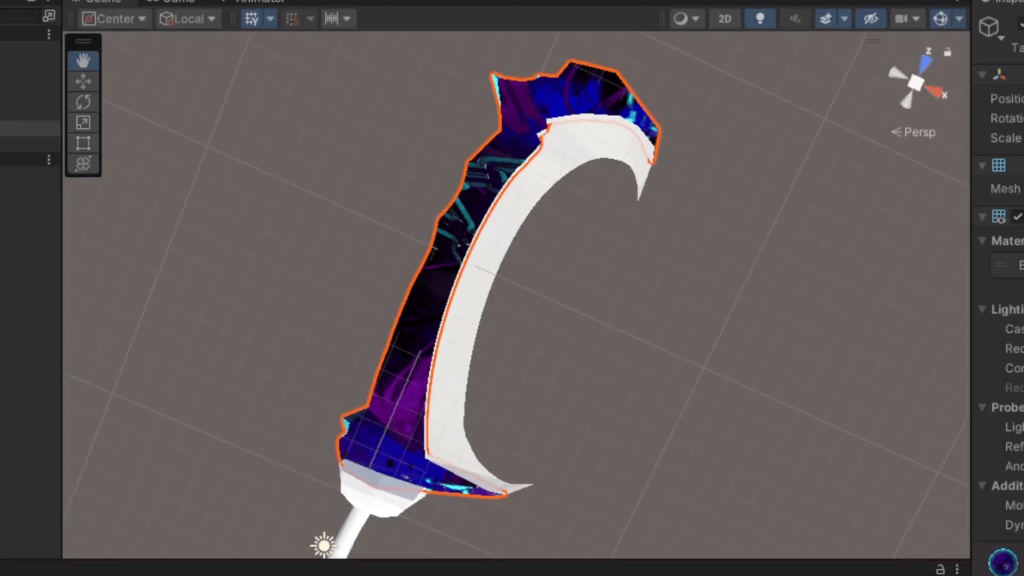Collapse the Probes section

[x=982, y=408]
